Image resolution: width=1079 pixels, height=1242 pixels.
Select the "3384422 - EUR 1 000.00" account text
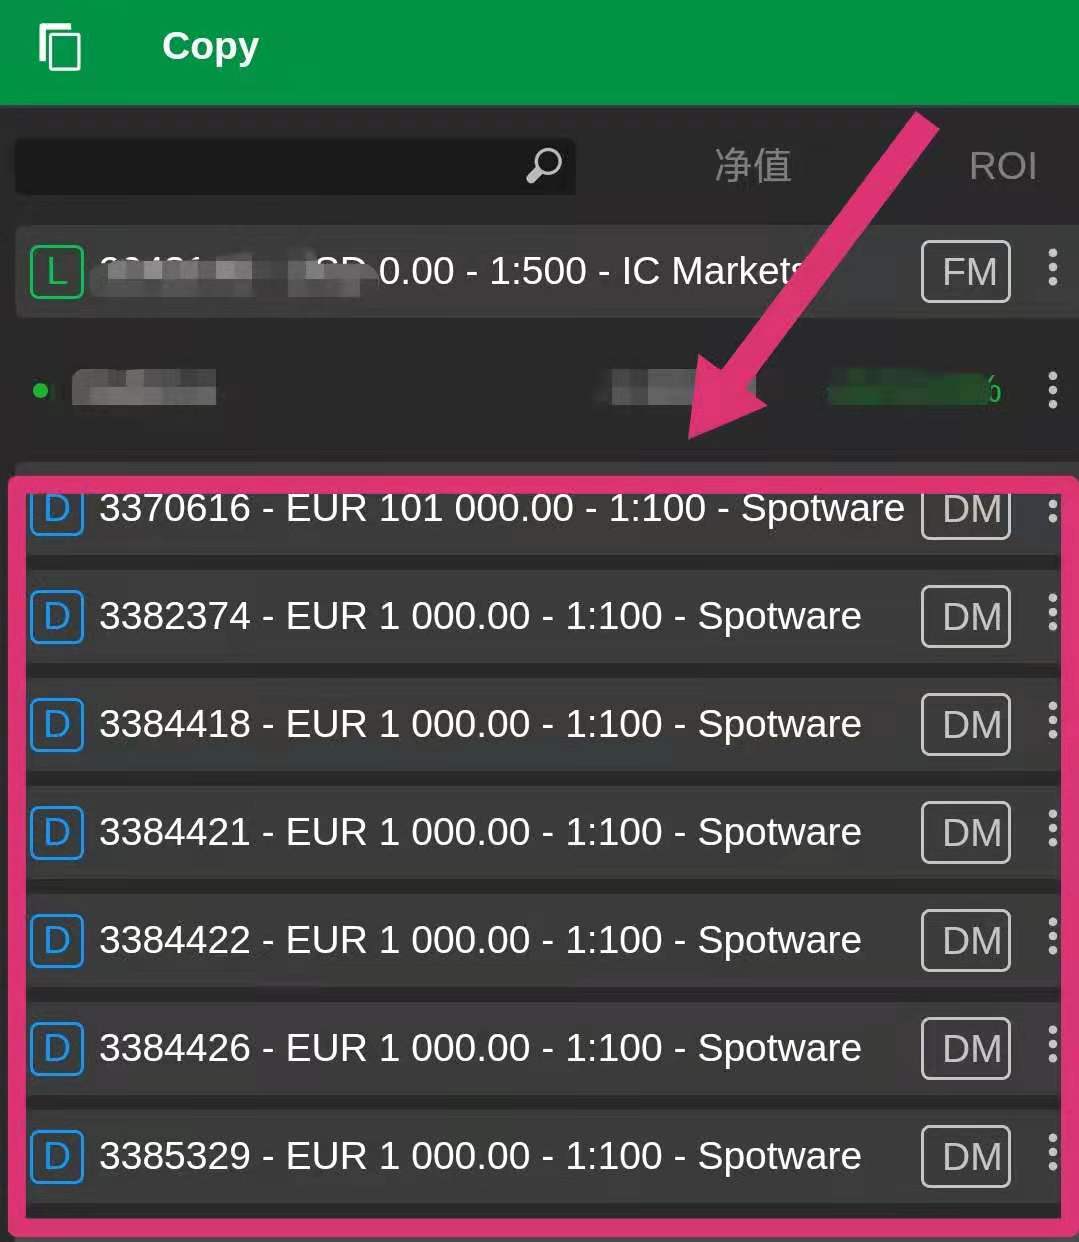[314, 940]
